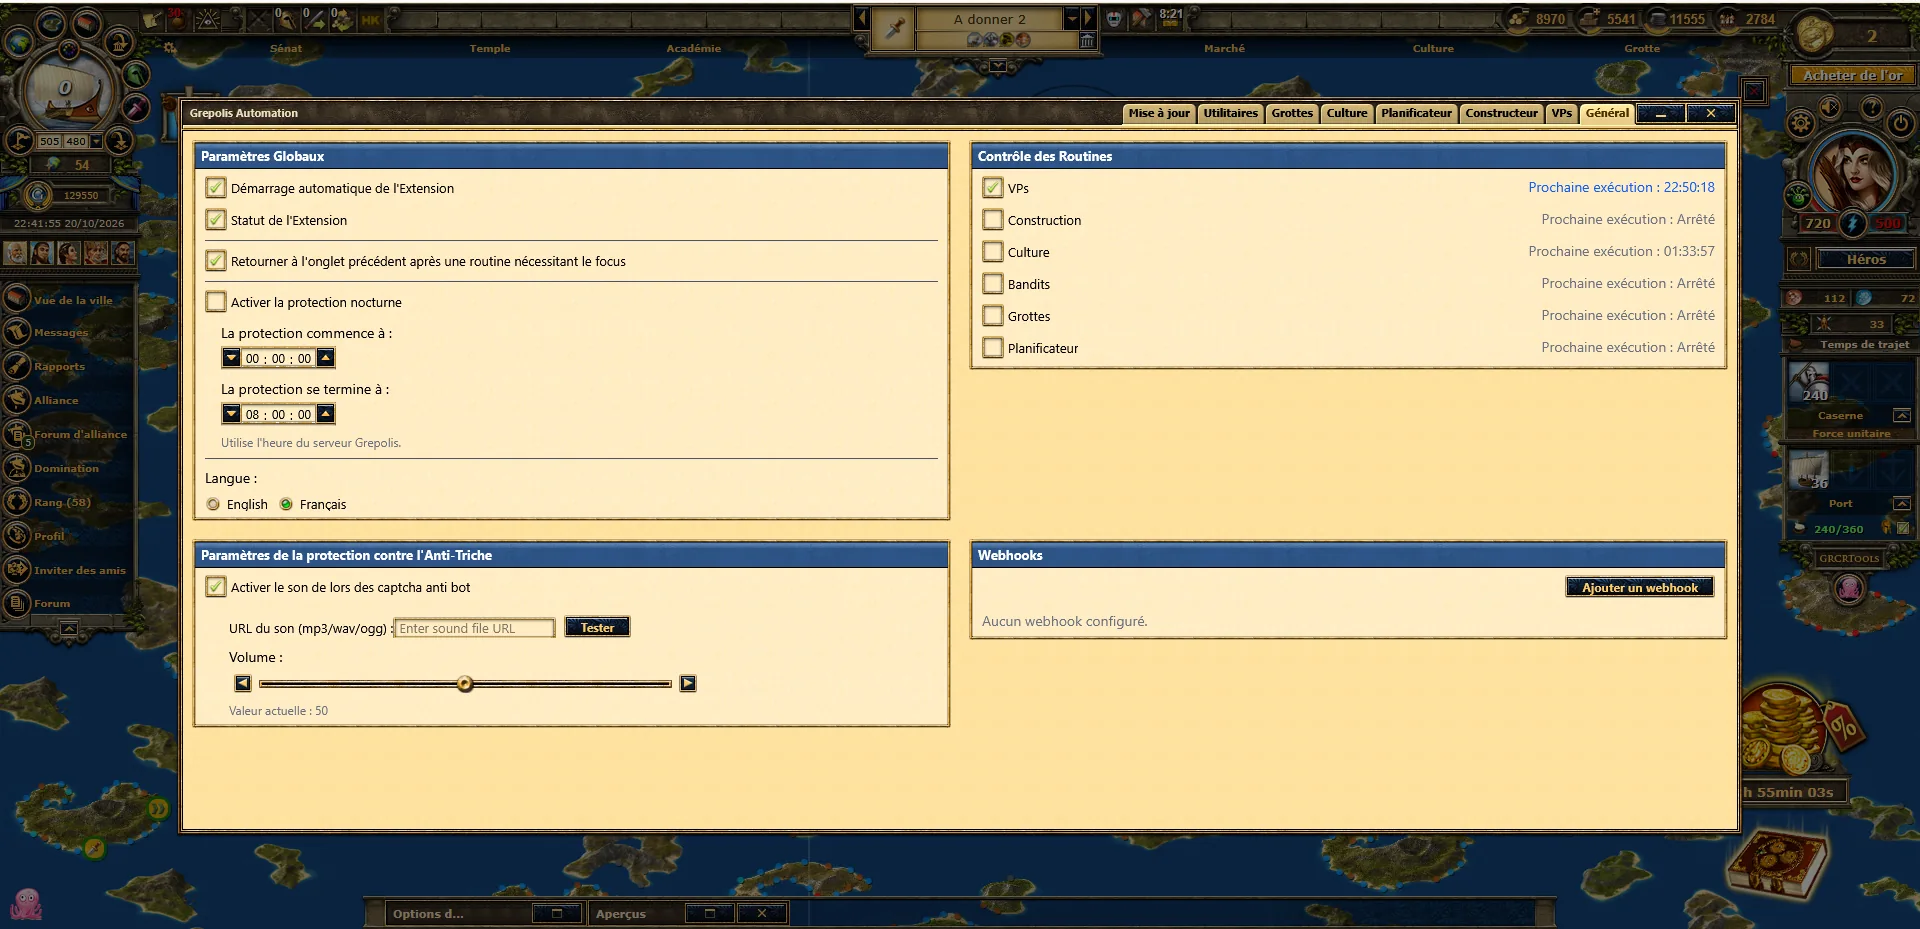The height and width of the screenshot is (929, 1920).
Task: Collapse the Port units panel
Action: pyautogui.click(x=1902, y=504)
